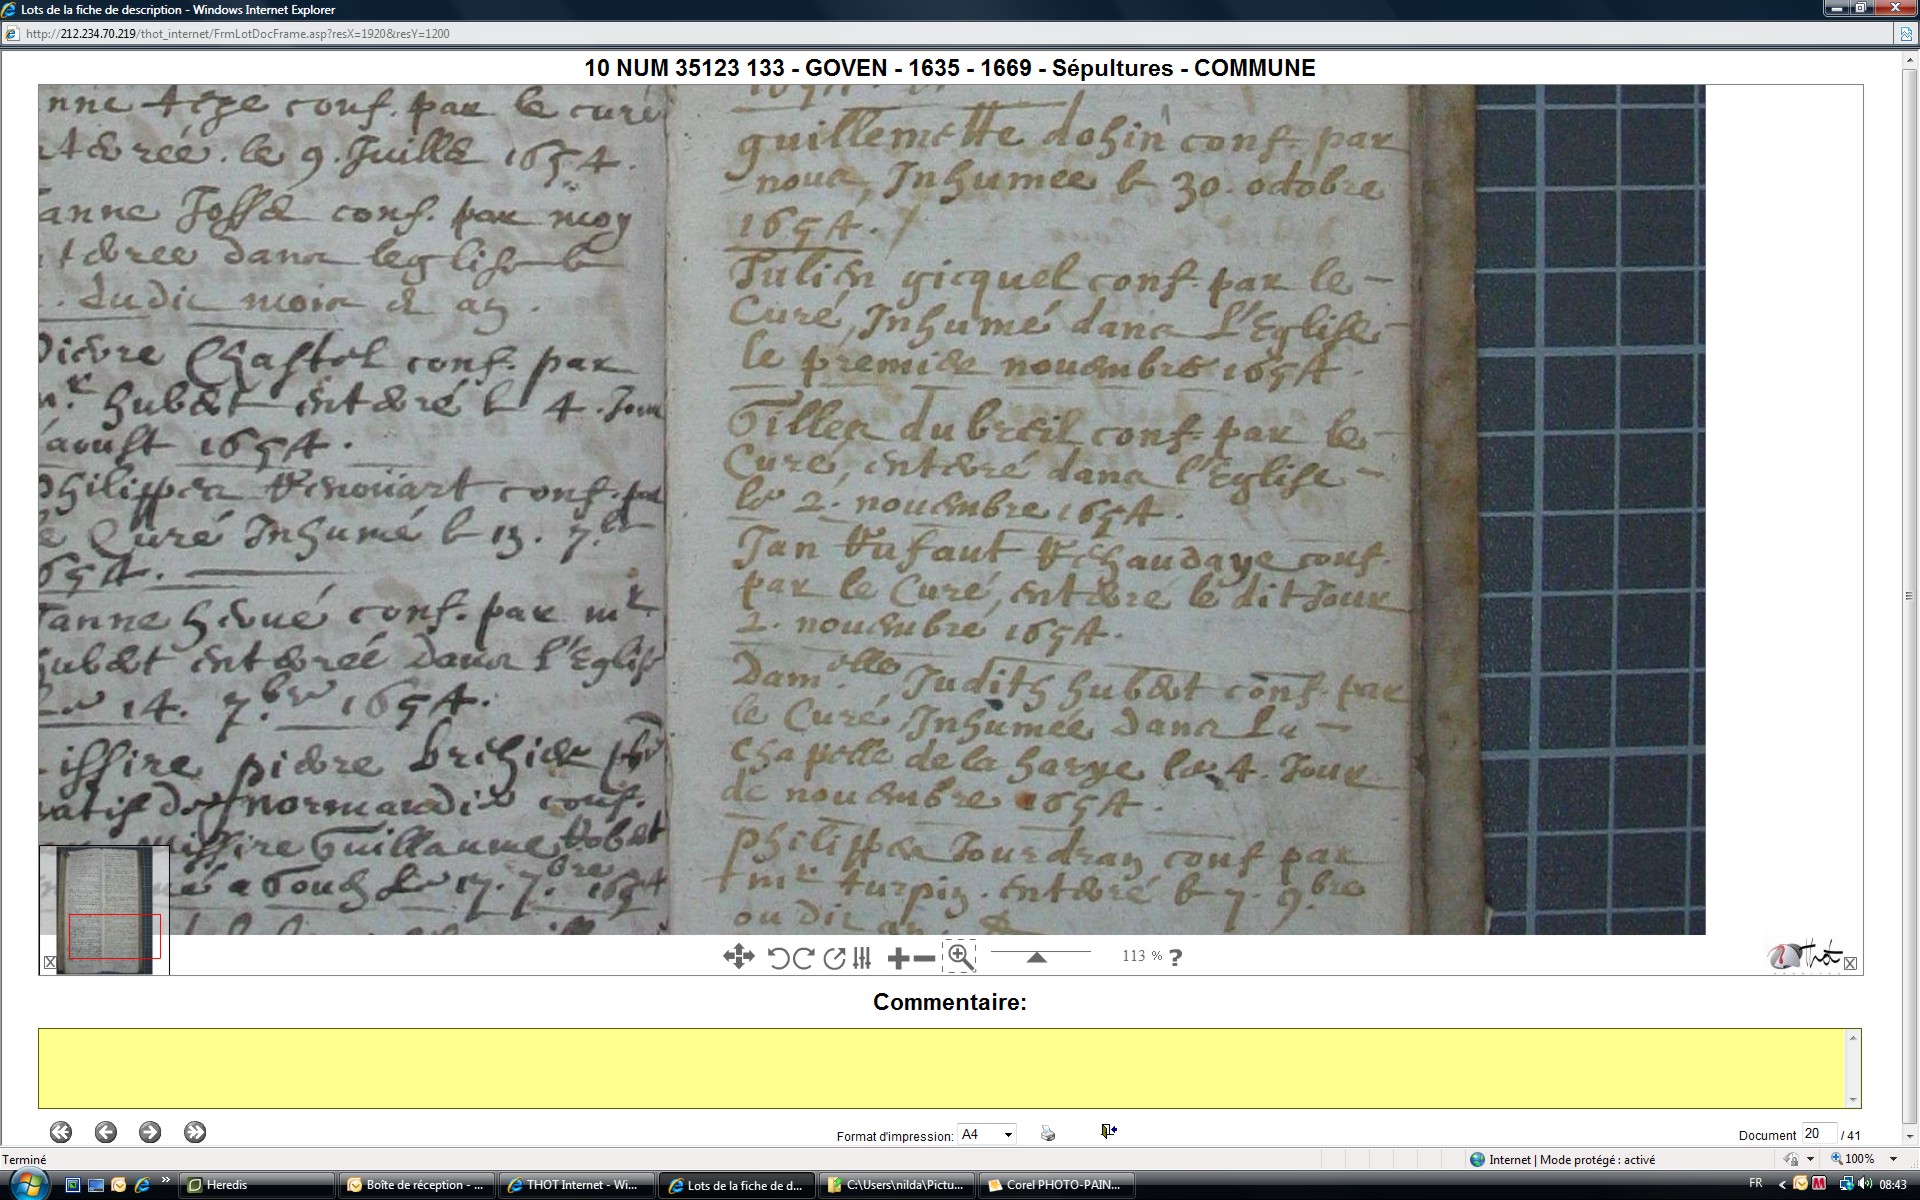Screen dimensions: 1920x1200
Task: Select the pan/move image tool
Action: 738,957
